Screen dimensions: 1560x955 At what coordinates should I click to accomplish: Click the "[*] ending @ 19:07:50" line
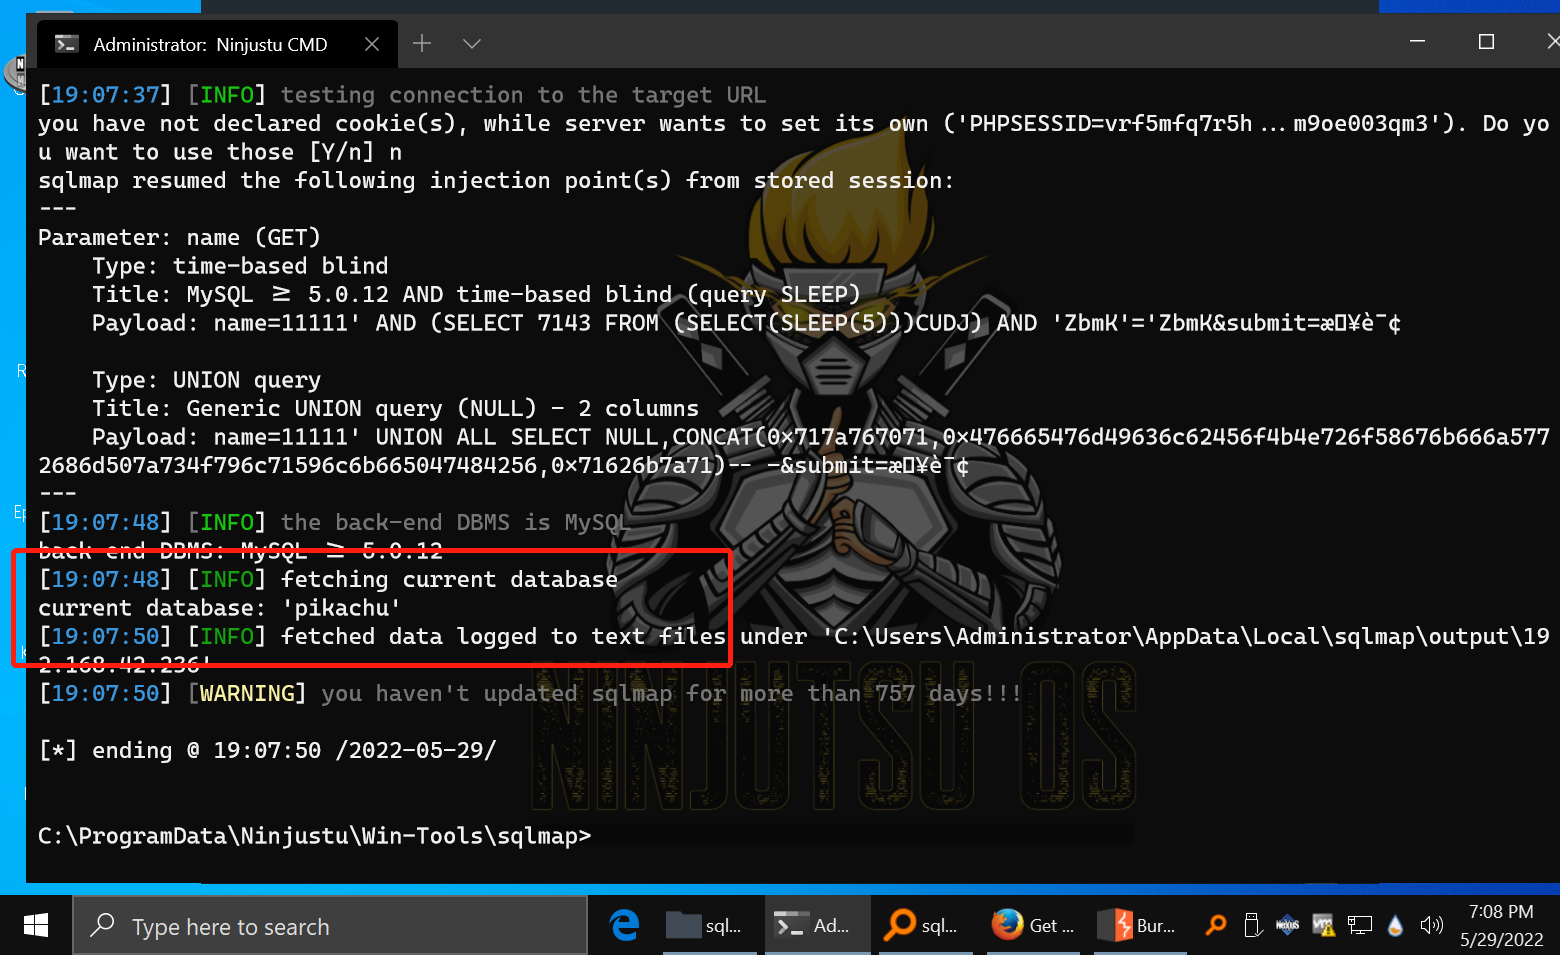(267, 750)
